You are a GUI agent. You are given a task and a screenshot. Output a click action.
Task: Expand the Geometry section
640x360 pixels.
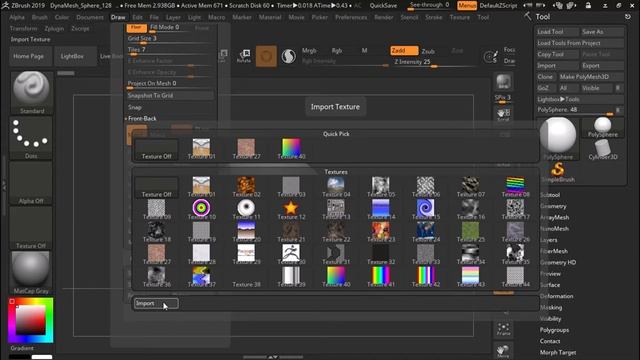(553, 207)
